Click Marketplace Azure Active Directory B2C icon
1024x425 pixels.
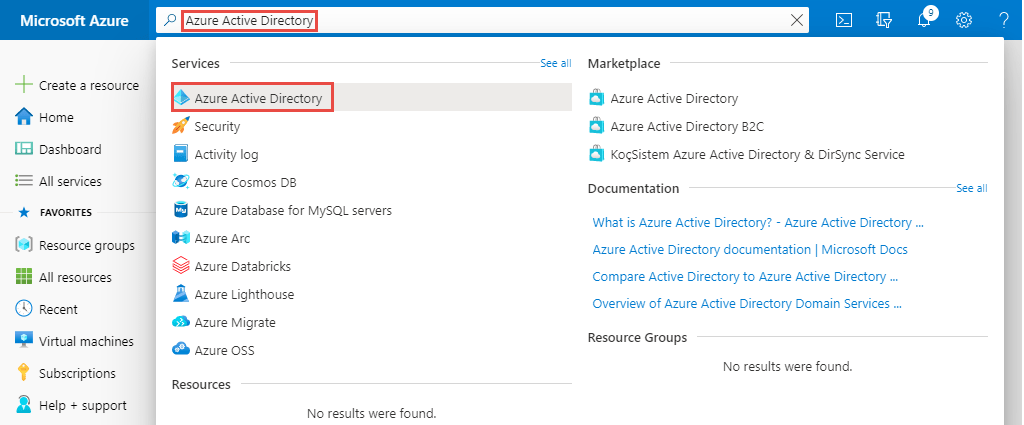tap(597, 126)
